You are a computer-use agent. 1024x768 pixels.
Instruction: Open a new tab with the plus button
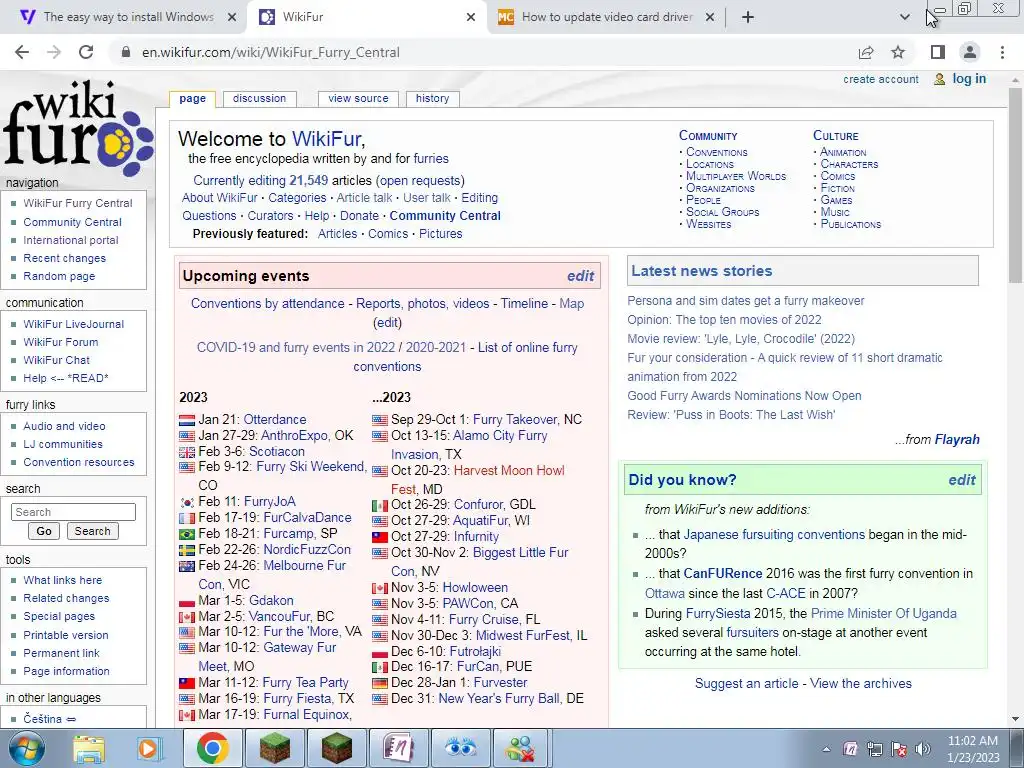point(748,17)
